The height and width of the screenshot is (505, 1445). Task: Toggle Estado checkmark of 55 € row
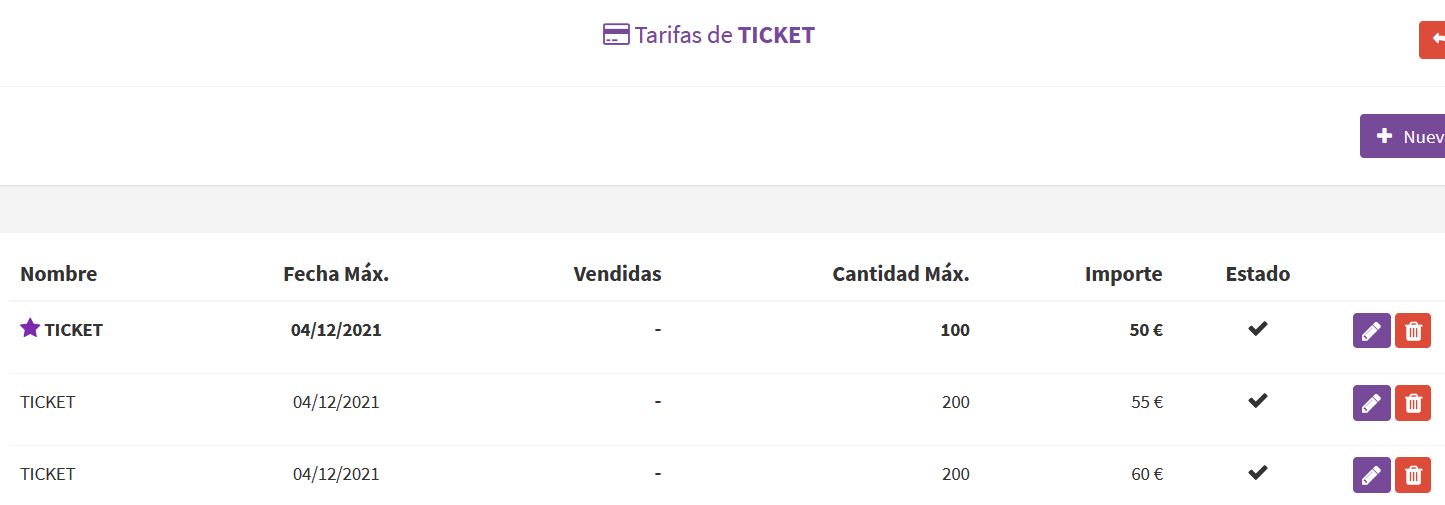pos(1258,400)
